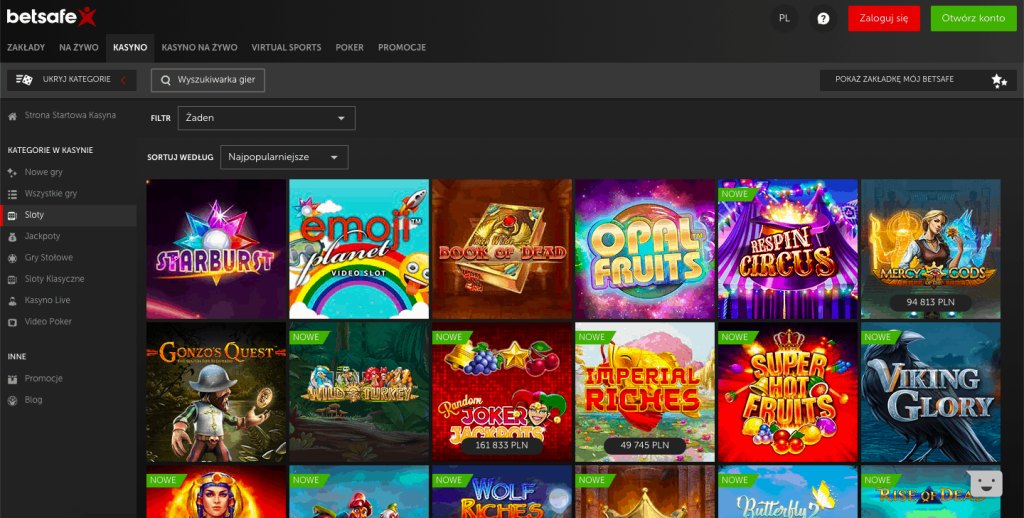The image size is (1024, 518).
Task: Click the Sloty slot machine icon
Action: pyautogui.click(x=12, y=216)
